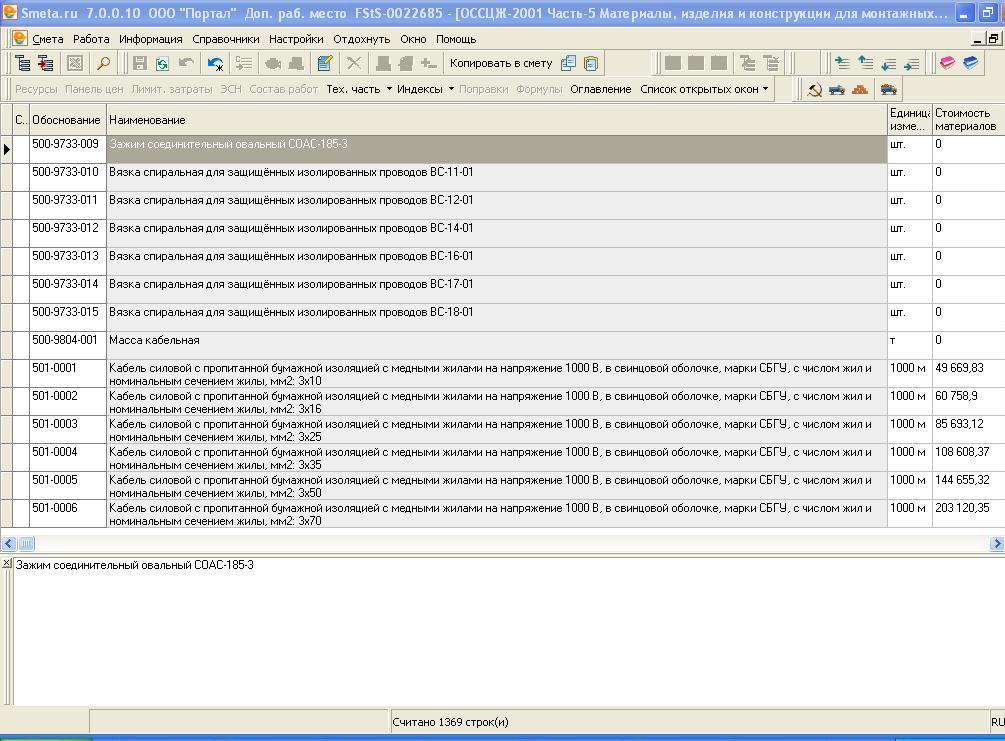The width and height of the screenshot is (1005, 741).
Task: Click the horizontal scrollbar right arrow
Action: pyautogui.click(x=997, y=544)
